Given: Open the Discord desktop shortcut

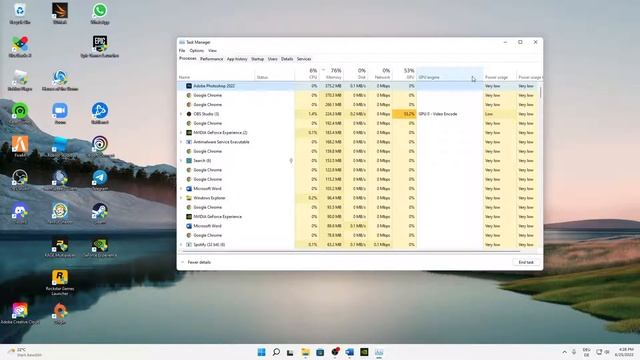Looking at the screenshot, I should click(20, 214).
